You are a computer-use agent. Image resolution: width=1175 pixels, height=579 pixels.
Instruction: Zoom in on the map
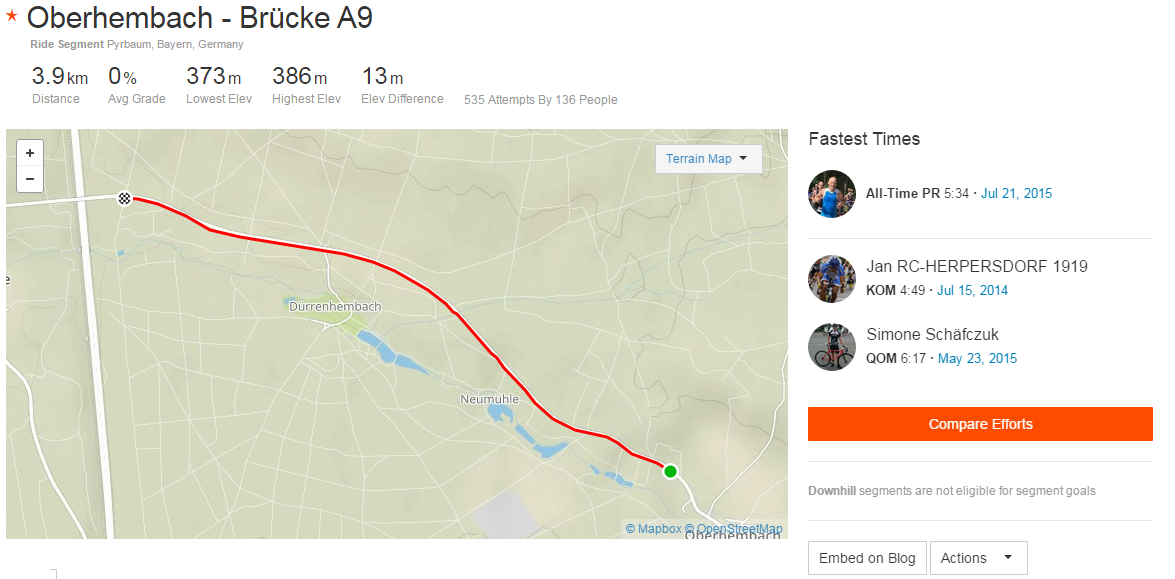pyautogui.click(x=30, y=153)
